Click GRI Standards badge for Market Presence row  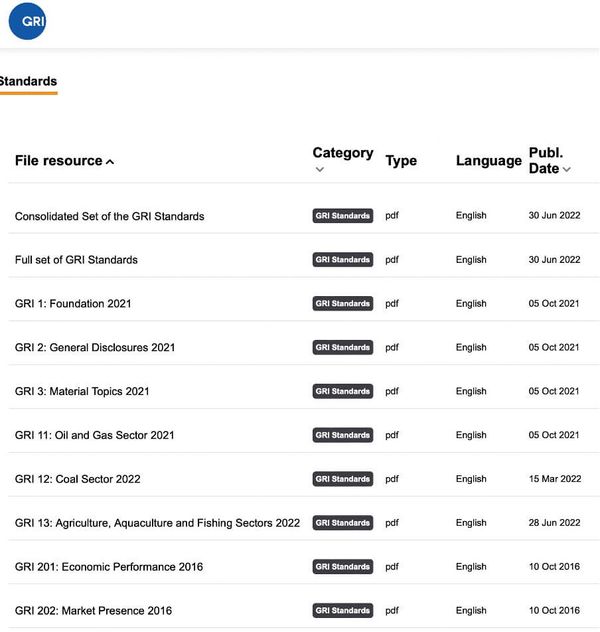point(342,611)
